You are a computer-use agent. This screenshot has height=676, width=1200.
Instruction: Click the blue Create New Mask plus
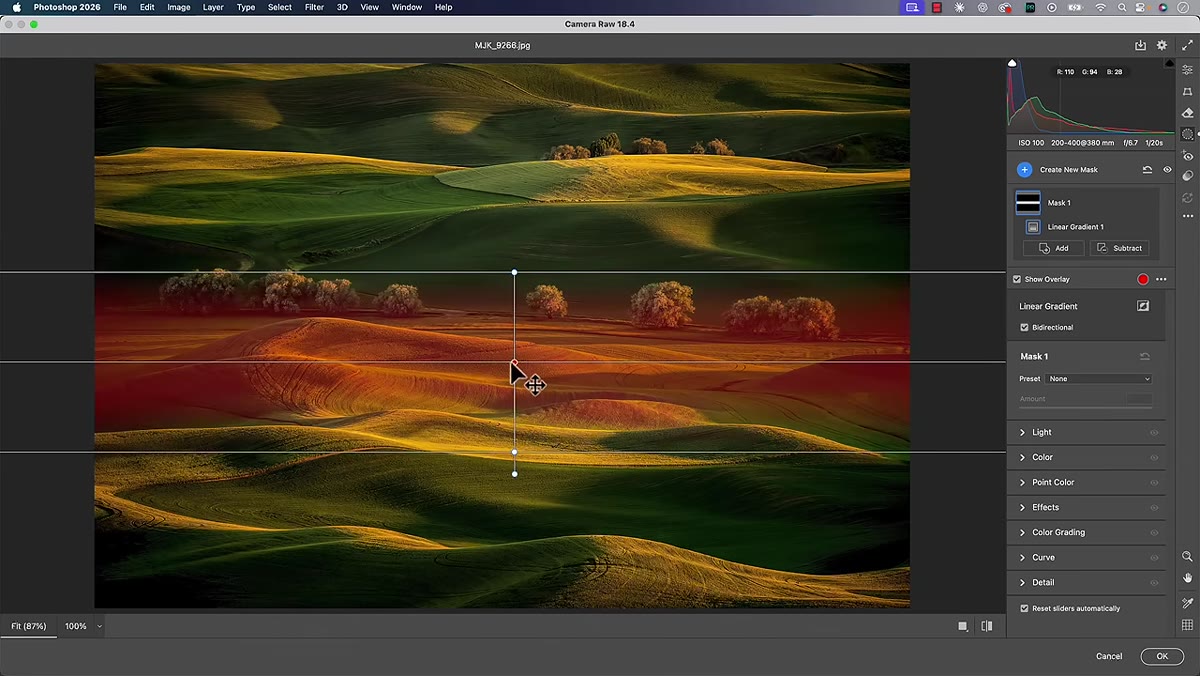point(1024,170)
